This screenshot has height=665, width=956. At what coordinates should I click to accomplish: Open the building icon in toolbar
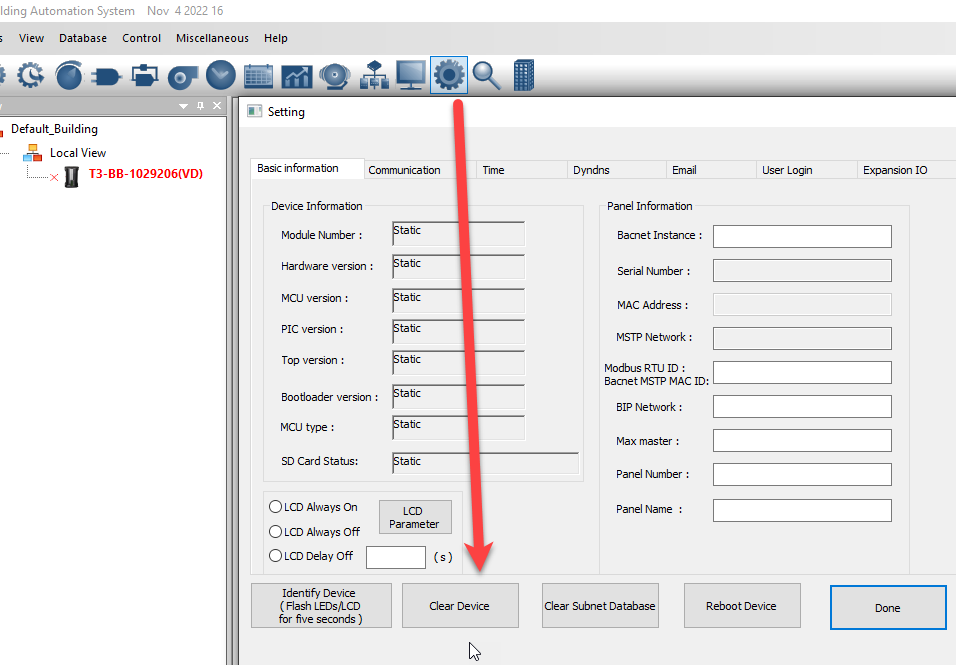pyautogui.click(x=524, y=75)
